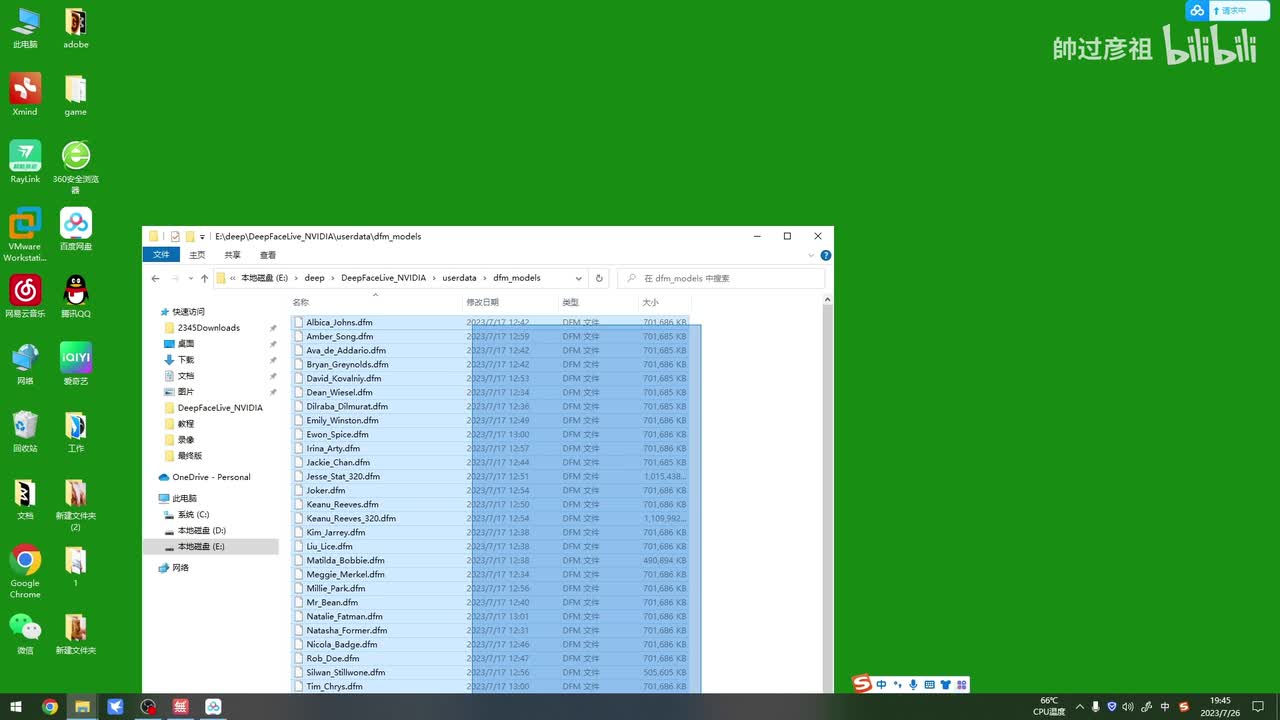
Task: Open the Explorer help question icon
Action: pos(825,255)
